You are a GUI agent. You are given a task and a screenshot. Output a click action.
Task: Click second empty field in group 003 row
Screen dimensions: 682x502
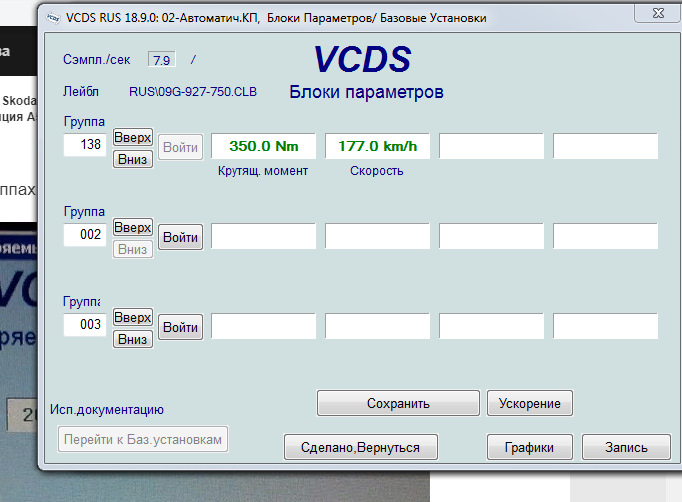tap(378, 326)
